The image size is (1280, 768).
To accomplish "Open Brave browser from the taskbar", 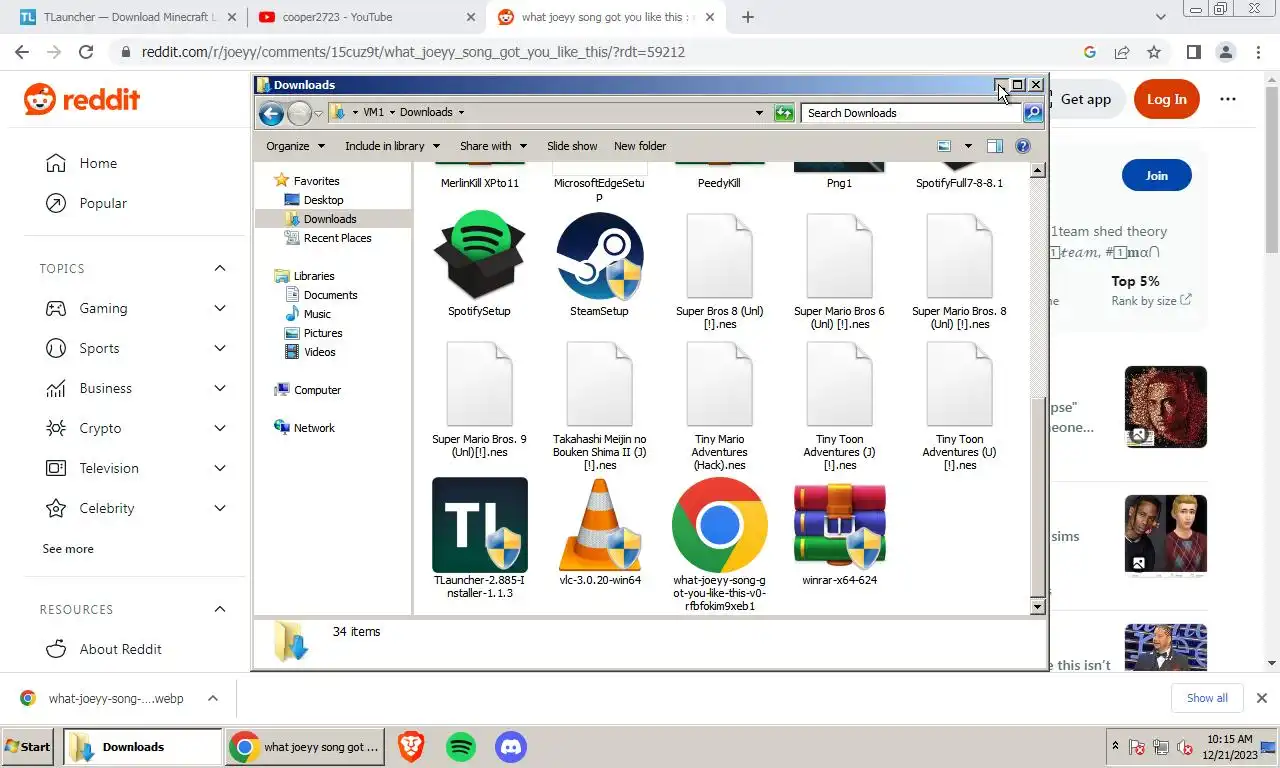I will 410,747.
